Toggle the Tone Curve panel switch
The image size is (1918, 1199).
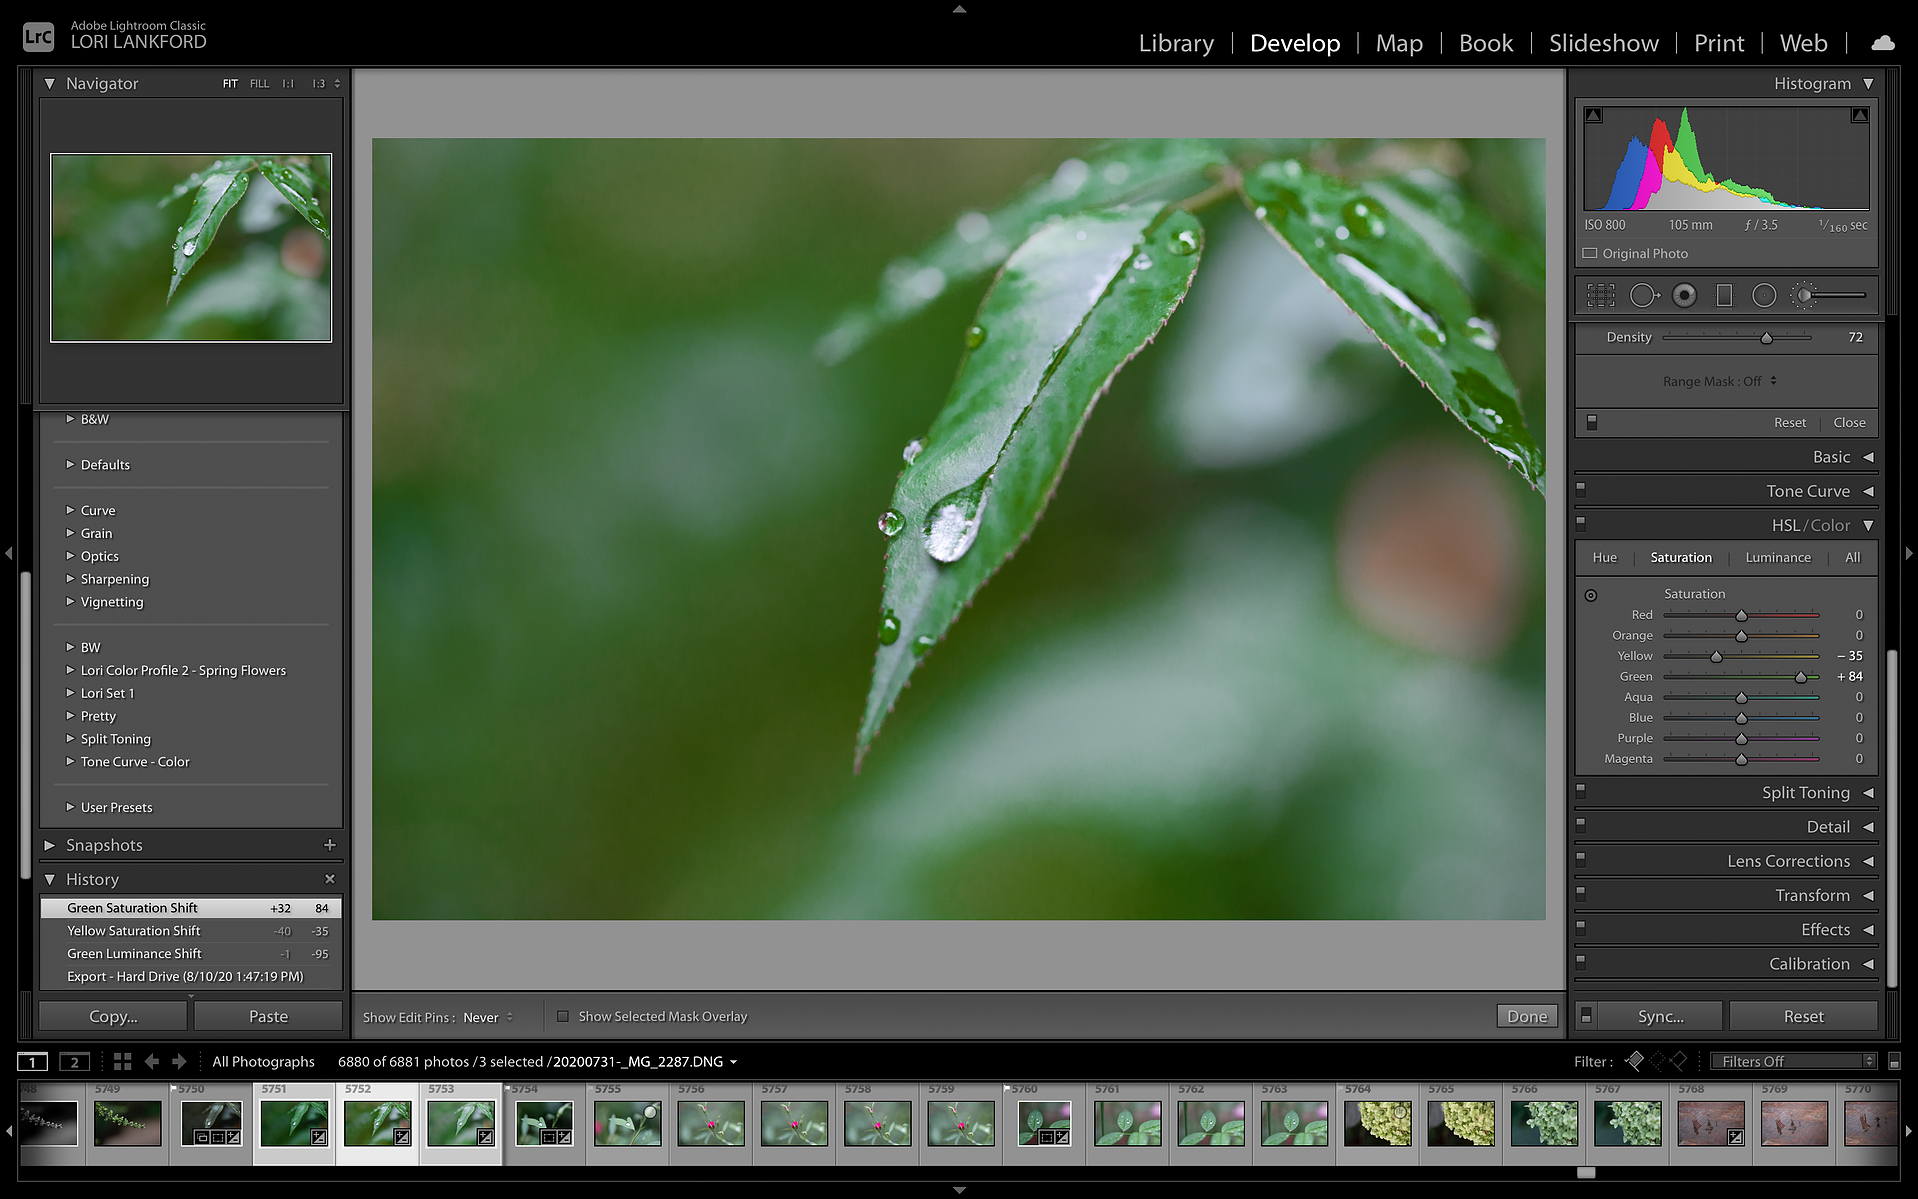pos(1581,489)
